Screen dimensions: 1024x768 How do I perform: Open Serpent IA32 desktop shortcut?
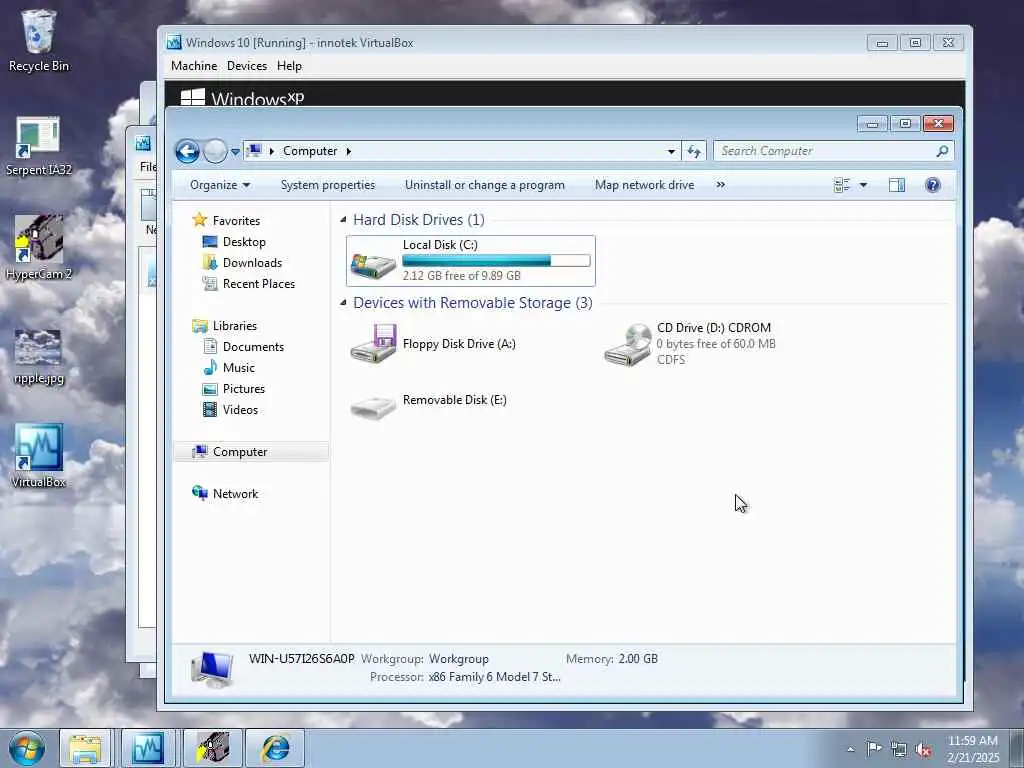pyautogui.click(x=39, y=146)
